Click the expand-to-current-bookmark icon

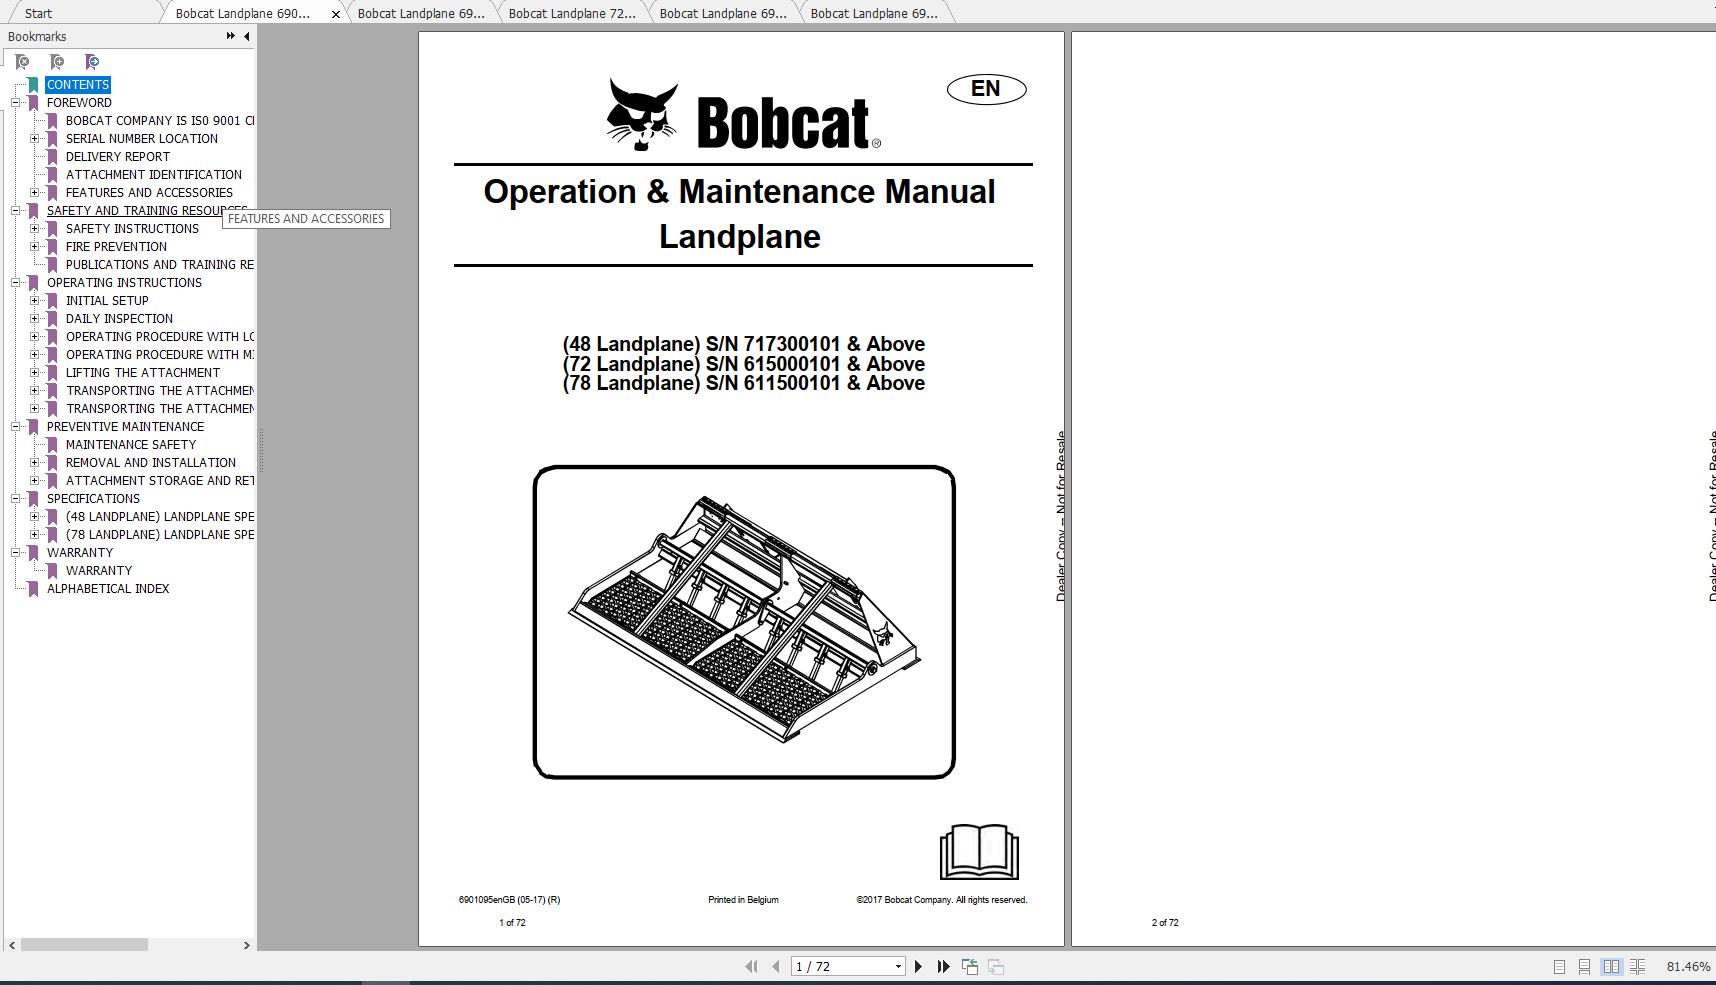pos(91,61)
